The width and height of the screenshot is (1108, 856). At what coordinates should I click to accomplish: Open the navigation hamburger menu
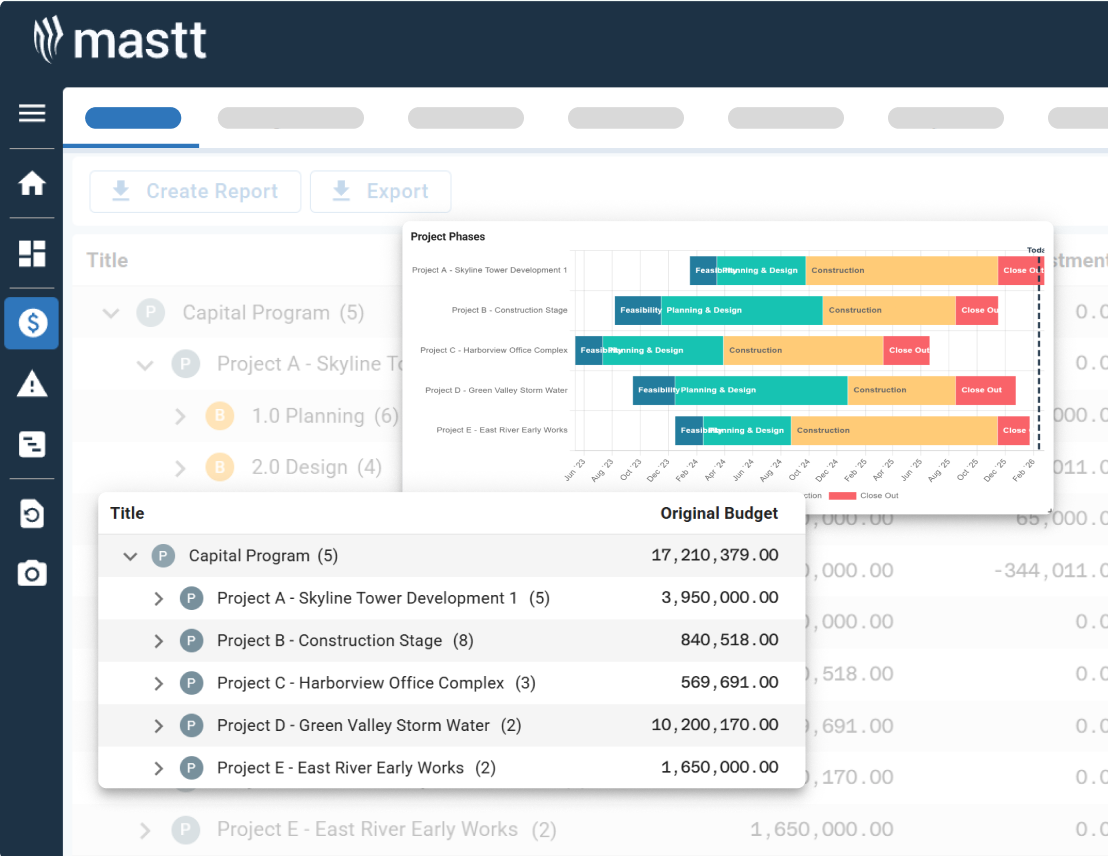click(31, 113)
